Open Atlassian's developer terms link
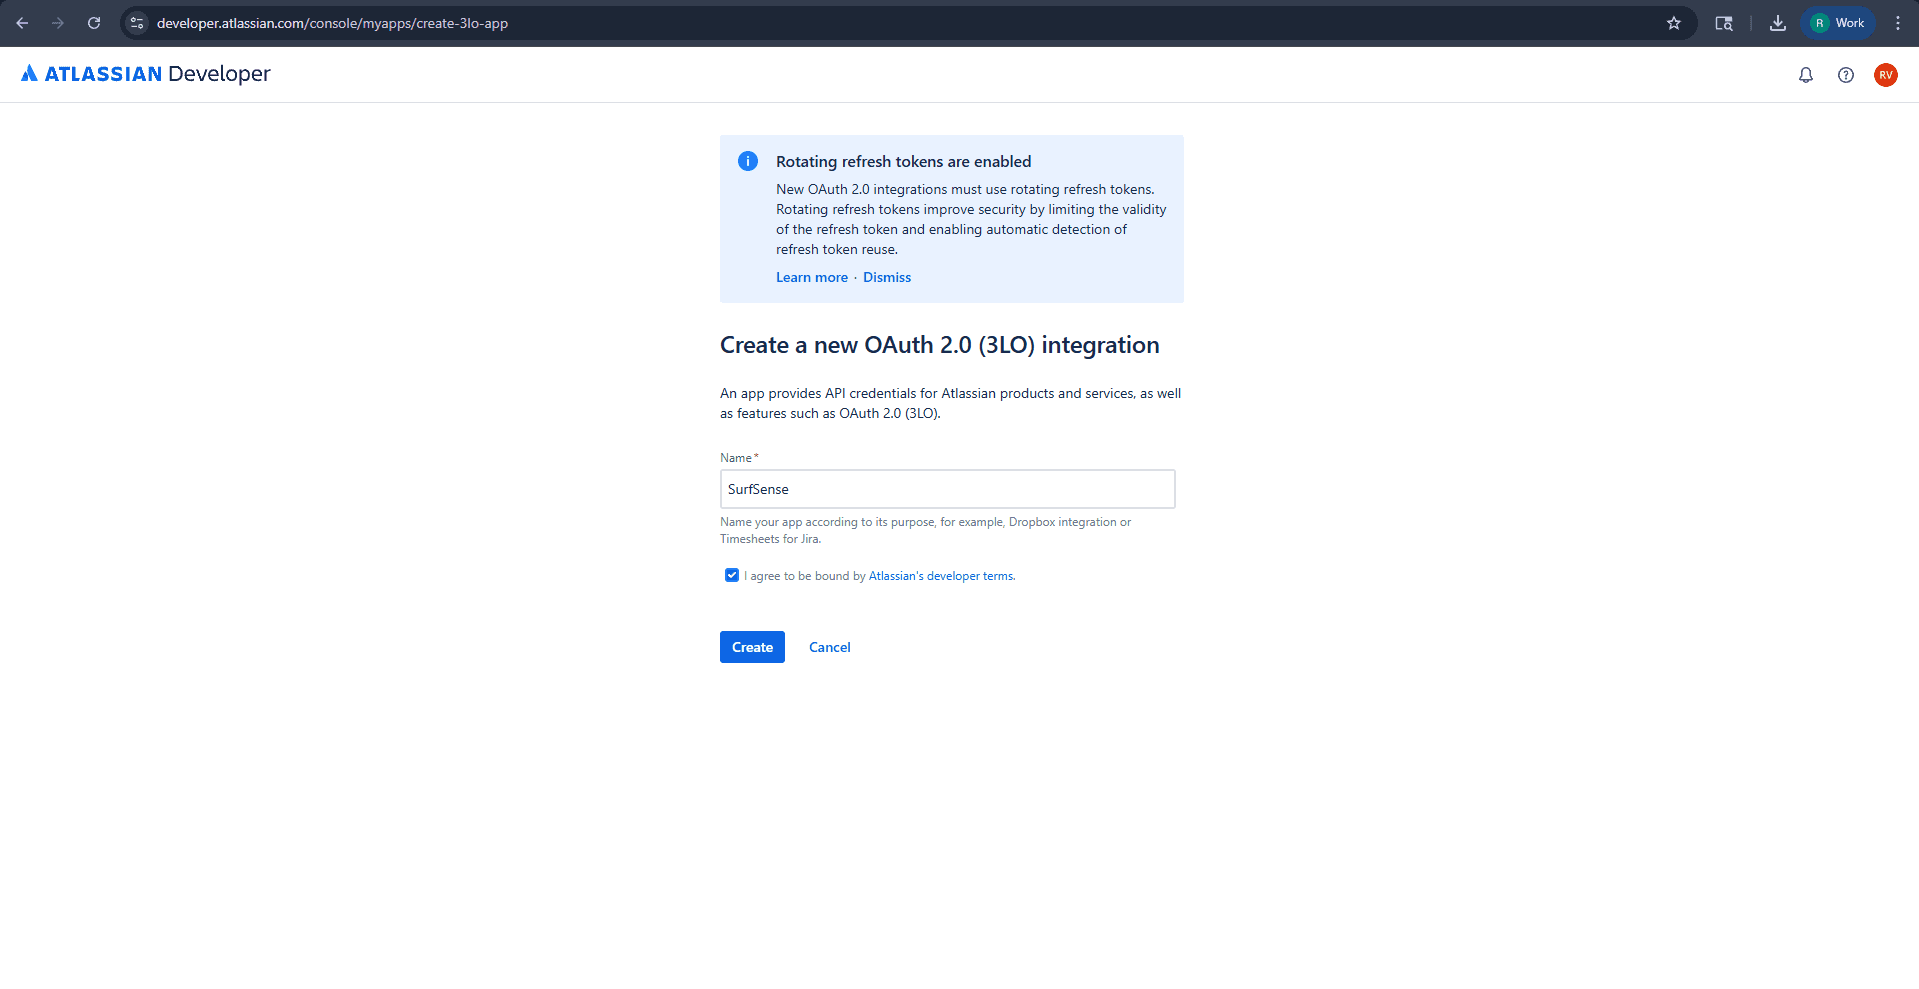 (939, 575)
